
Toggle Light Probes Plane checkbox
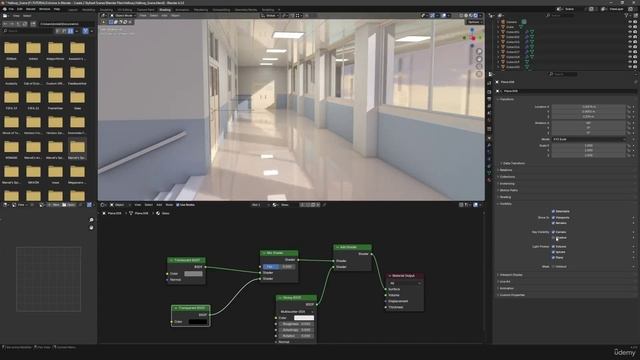(553, 258)
